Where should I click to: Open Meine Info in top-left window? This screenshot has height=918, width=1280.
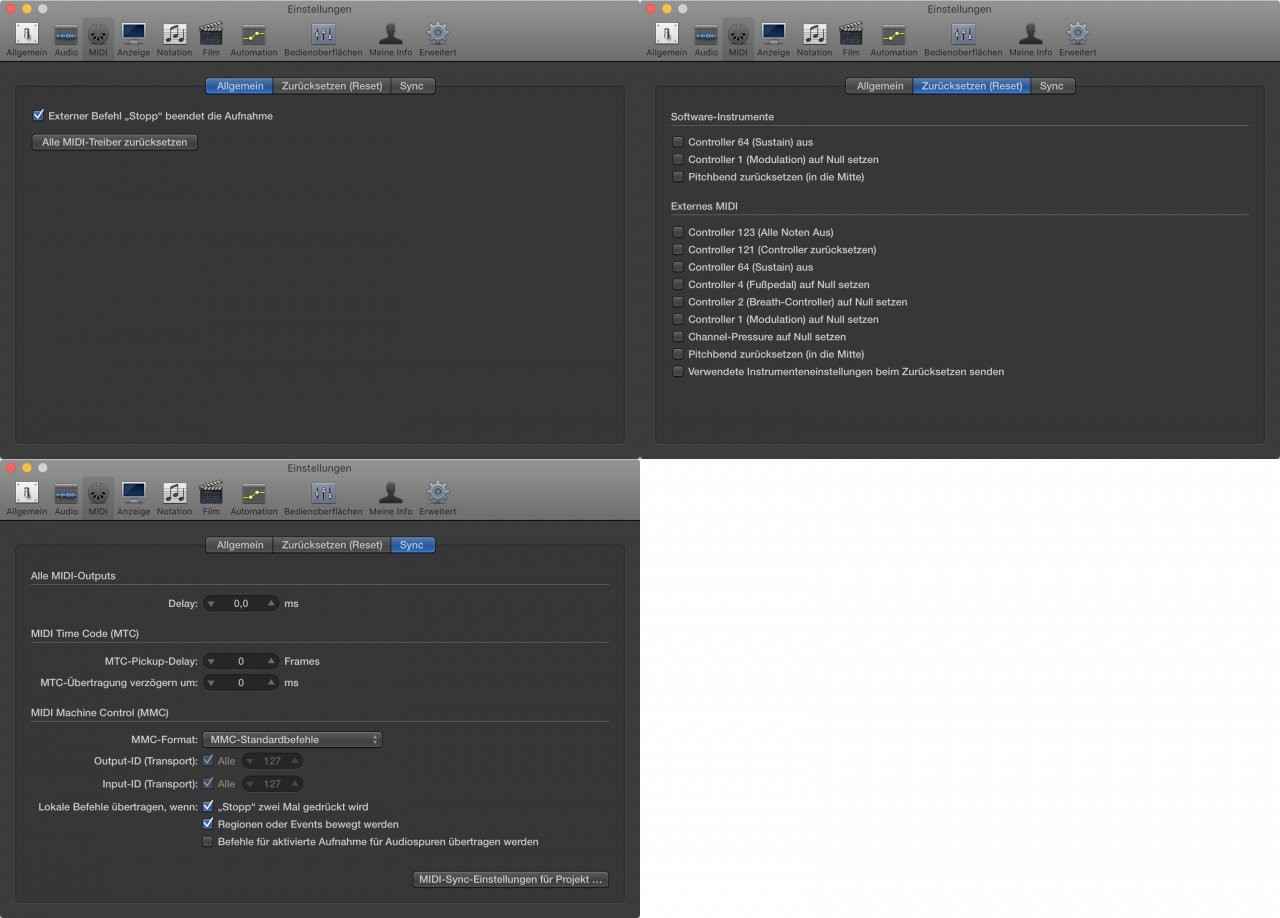pyautogui.click(x=390, y=38)
